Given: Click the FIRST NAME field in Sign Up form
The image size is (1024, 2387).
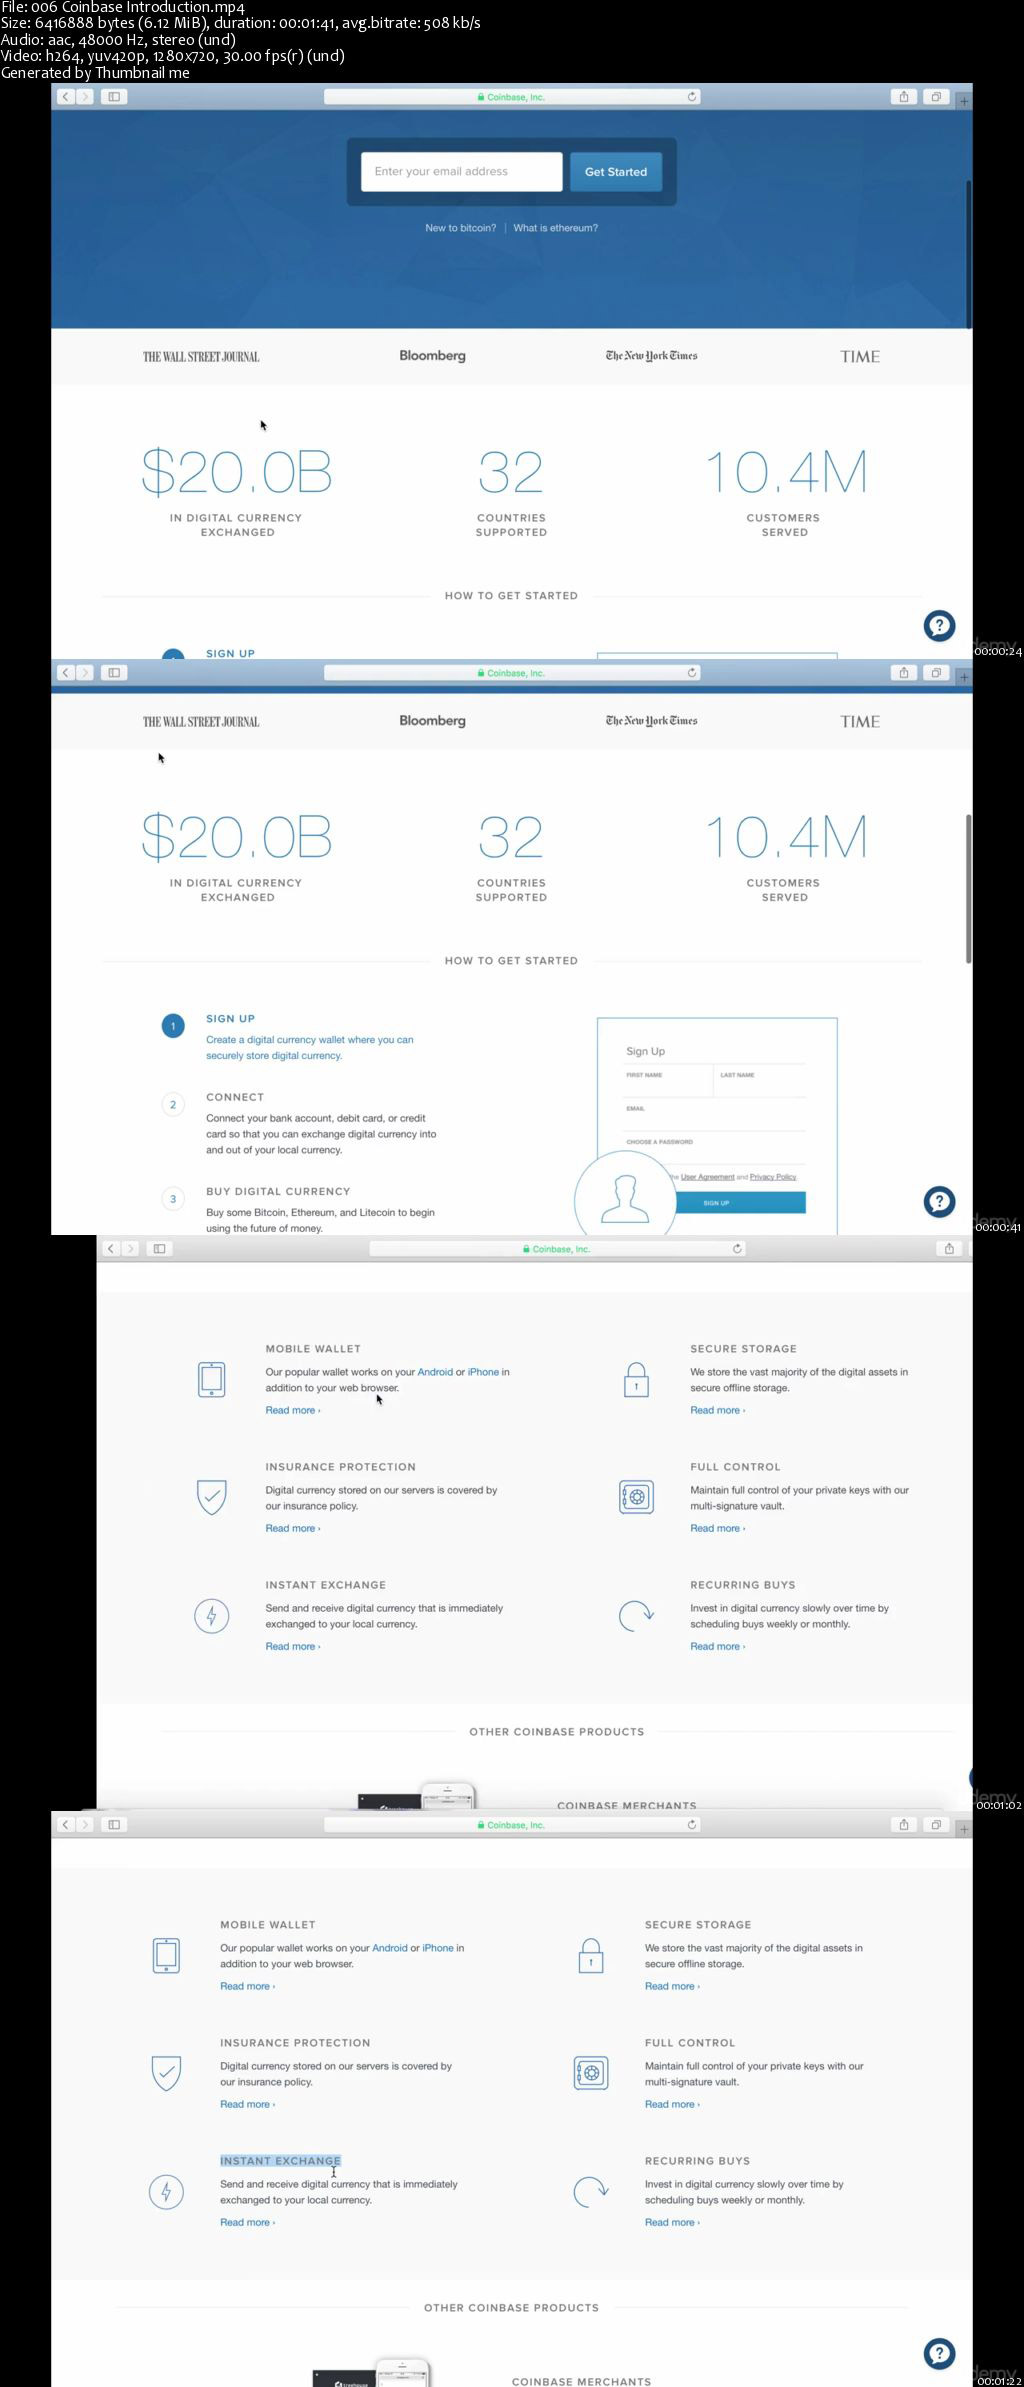Looking at the screenshot, I should [x=666, y=1080].
